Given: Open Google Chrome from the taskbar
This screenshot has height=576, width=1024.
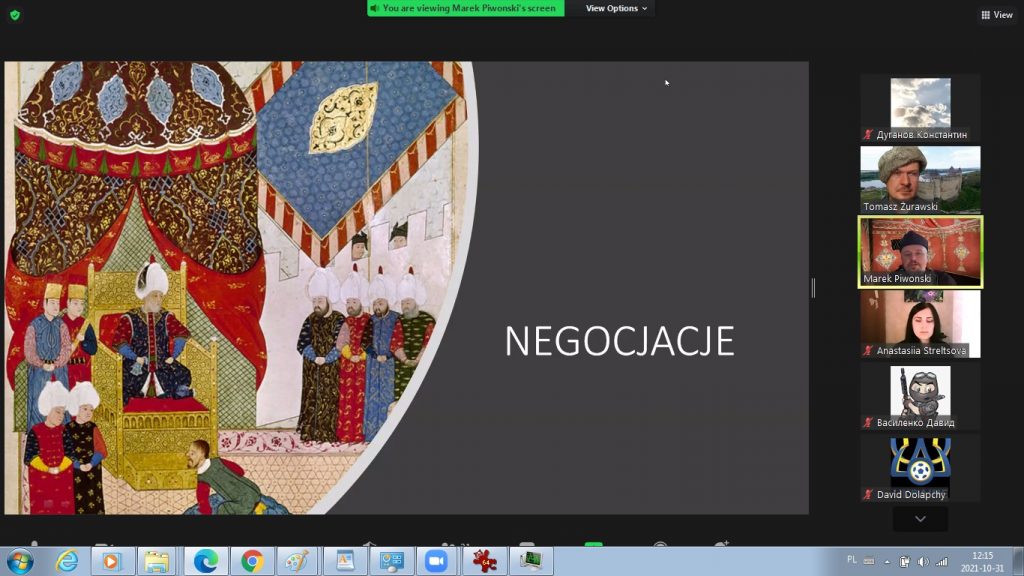Looking at the screenshot, I should (x=252, y=561).
